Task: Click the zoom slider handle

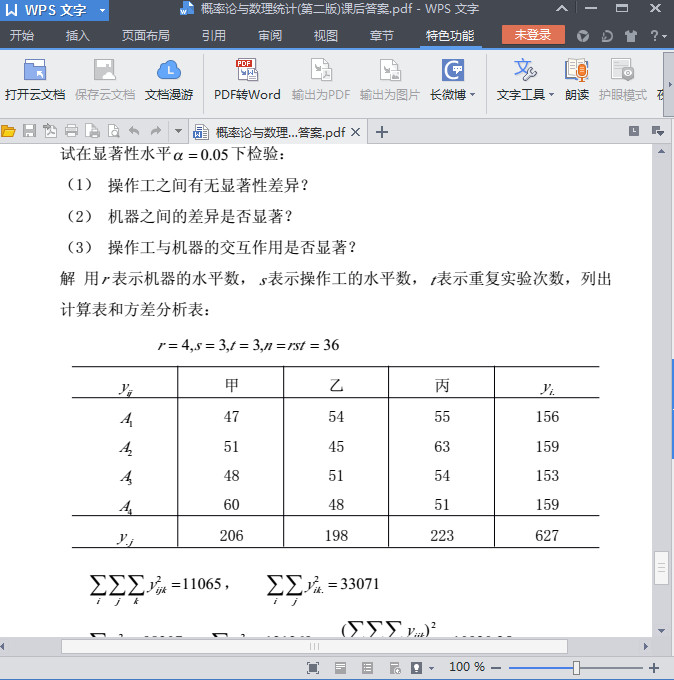Action: (x=576, y=668)
